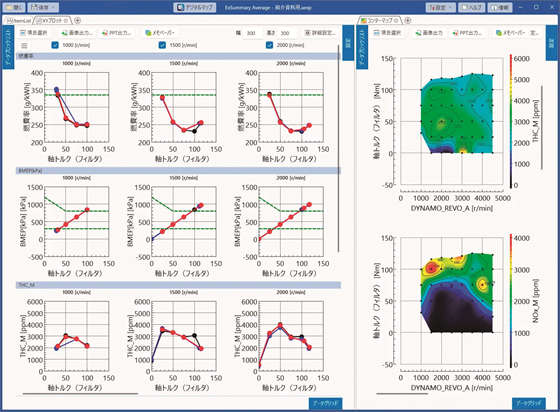This screenshot has width=560, height=412.
Task: Click the データグリッド button under the XY plots
Action: (325, 403)
